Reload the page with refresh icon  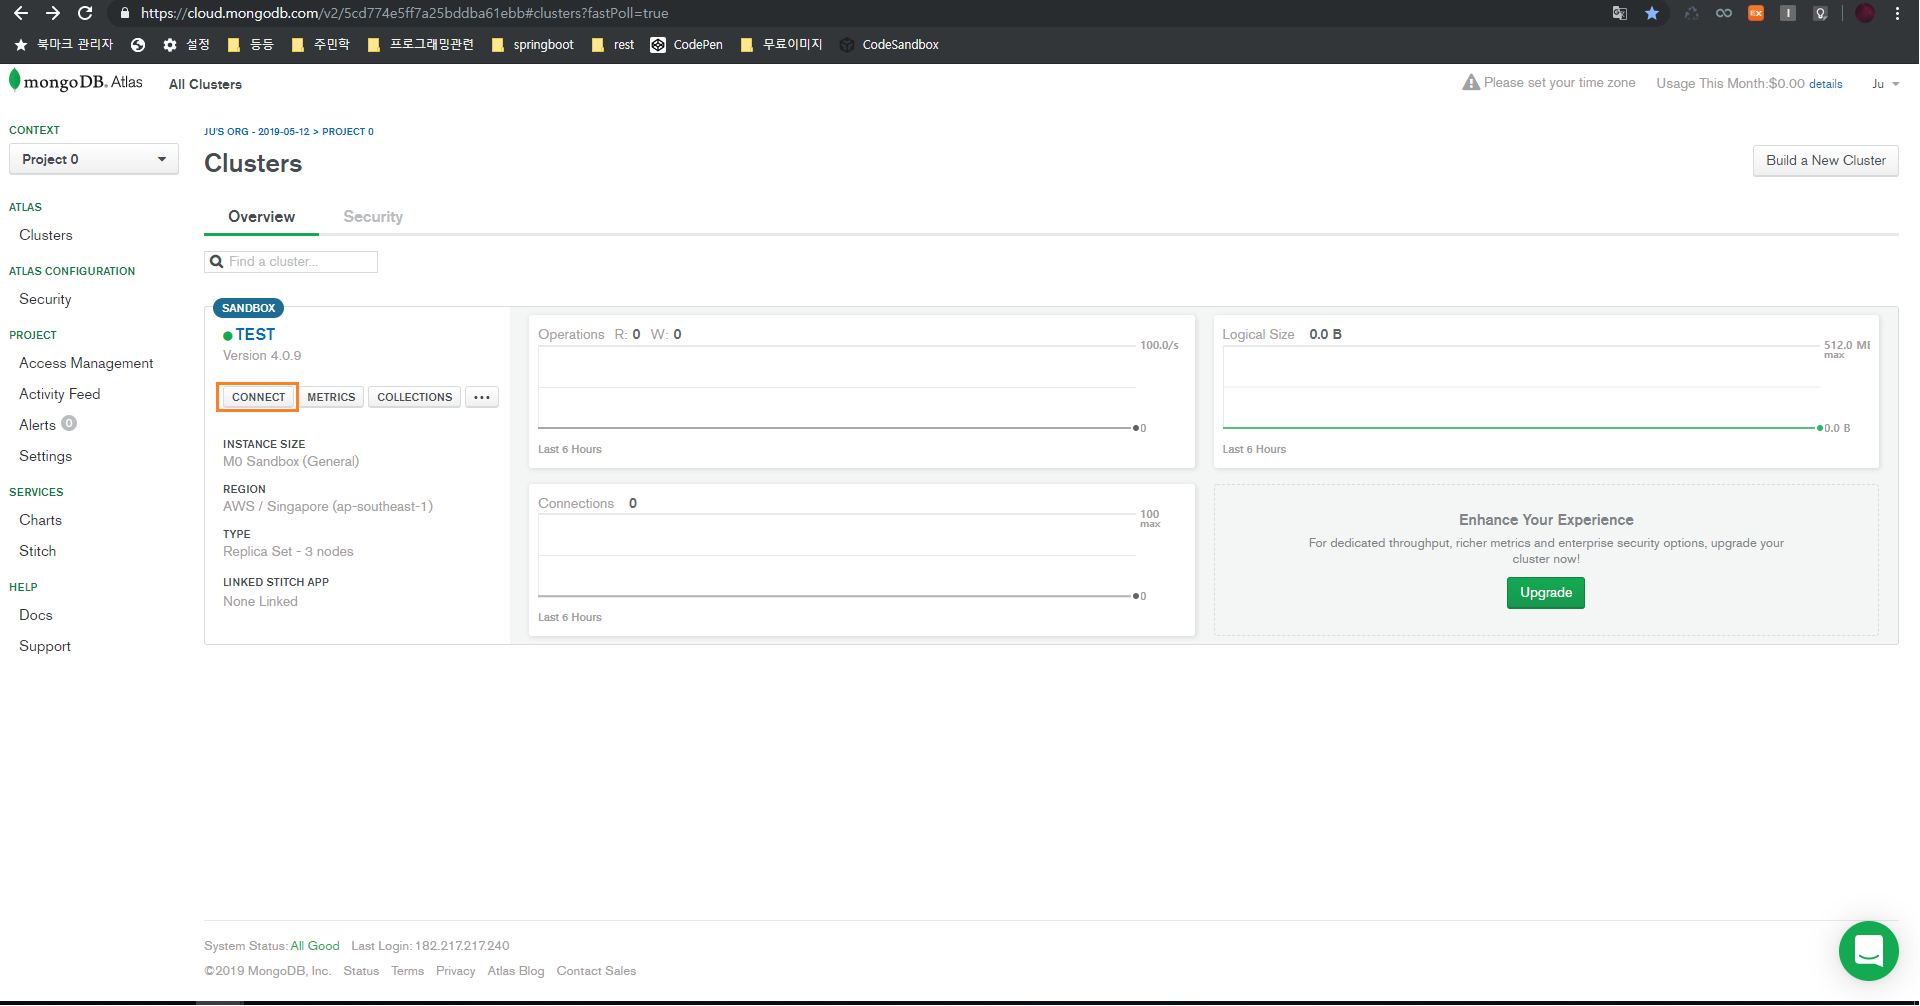pyautogui.click(x=85, y=13)
